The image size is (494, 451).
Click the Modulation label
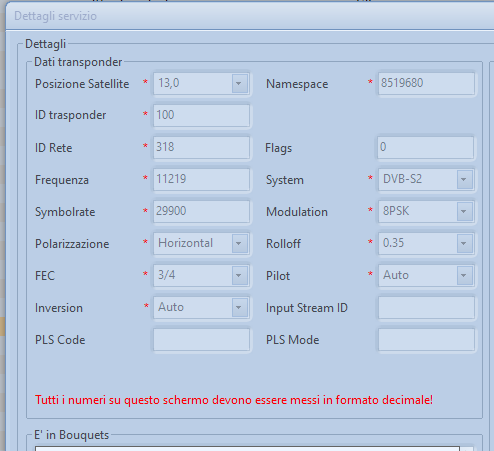pyautogui.click(x=297, y=212)
